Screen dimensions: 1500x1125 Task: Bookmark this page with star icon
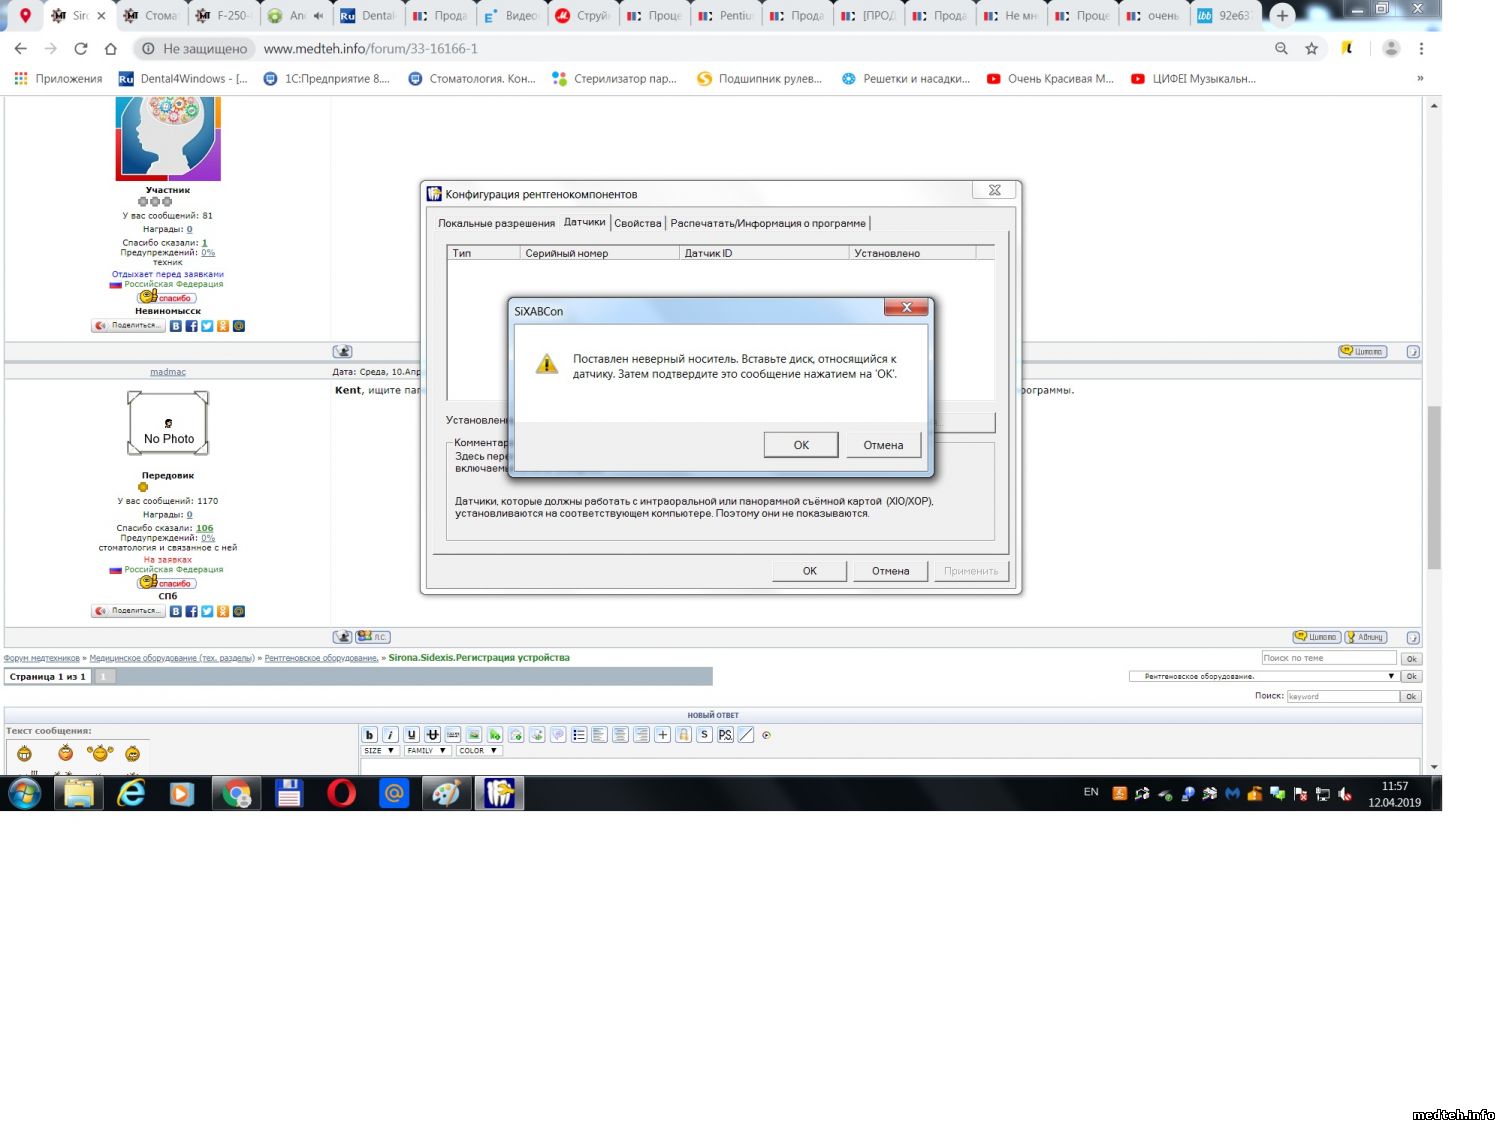coord(1311,48)
